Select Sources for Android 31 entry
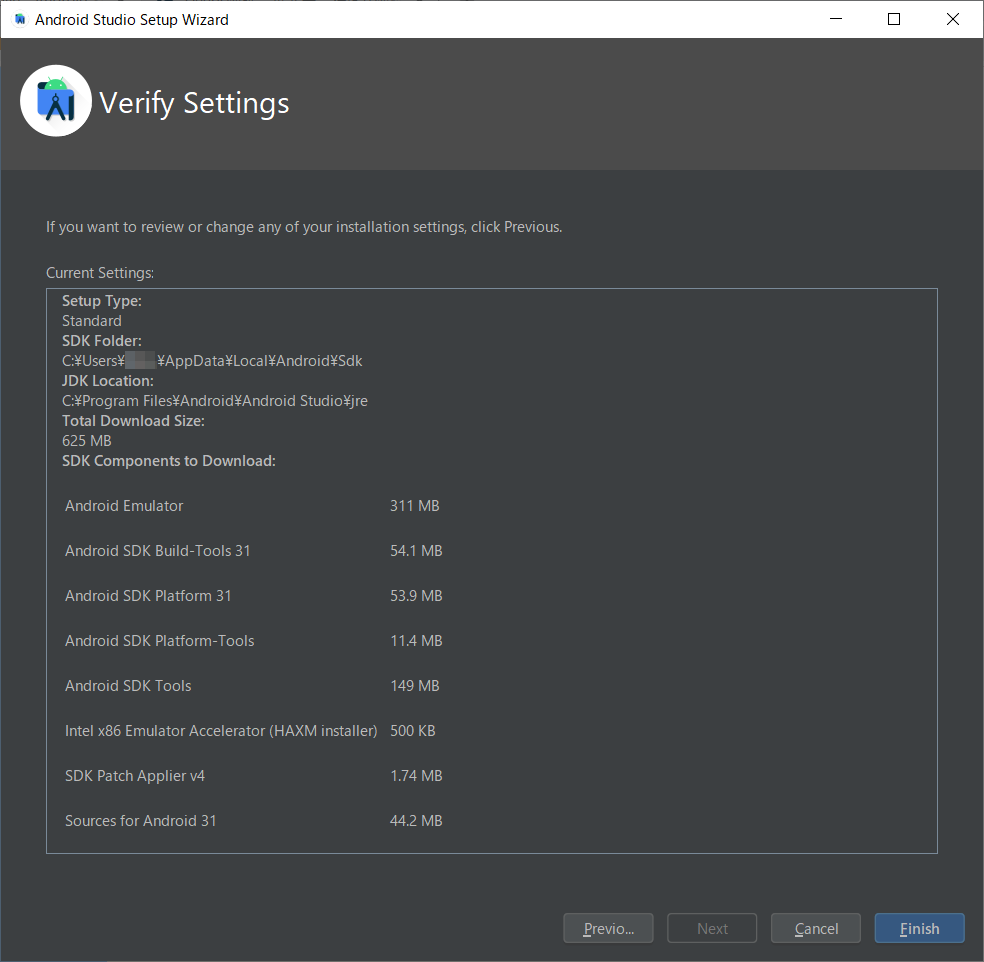The height and width of the screenshot is (962, 984). coord(141,821)
